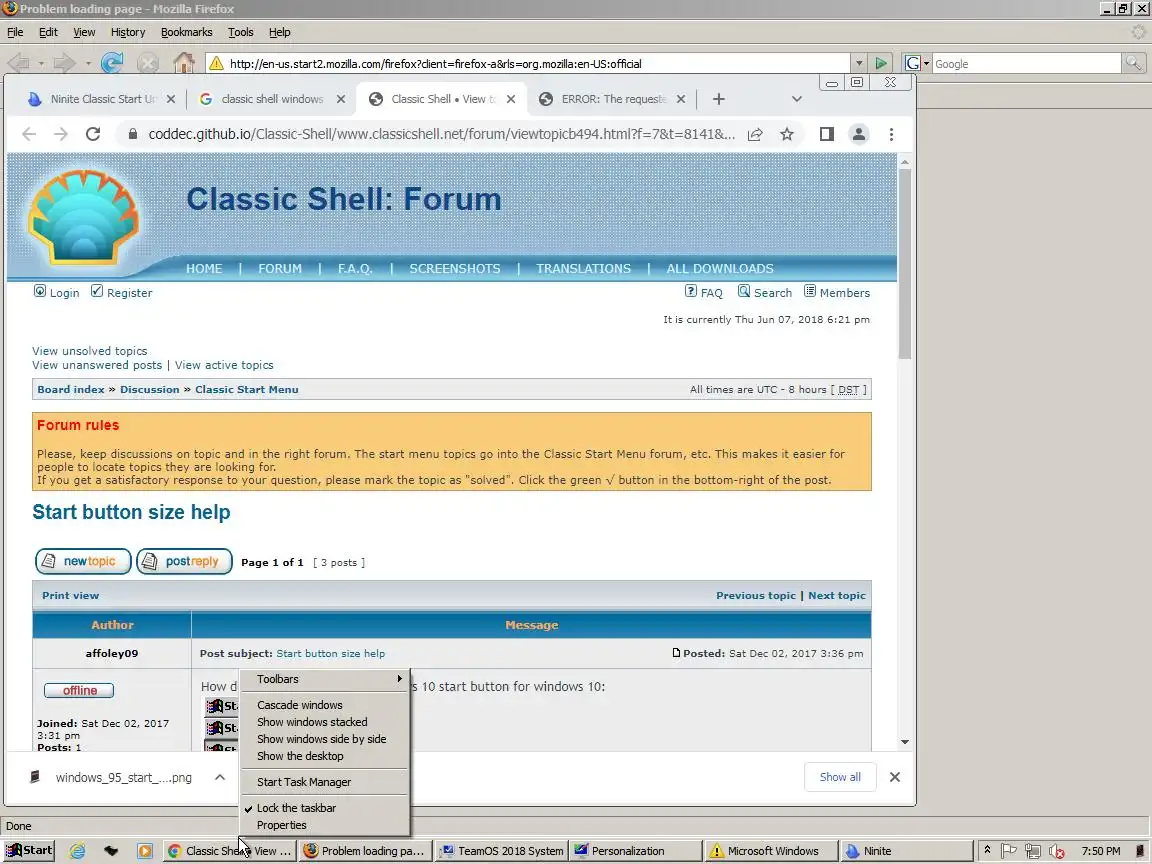
Task: Open Chrome three-dot menu
Action: click(x=891, y=134)
